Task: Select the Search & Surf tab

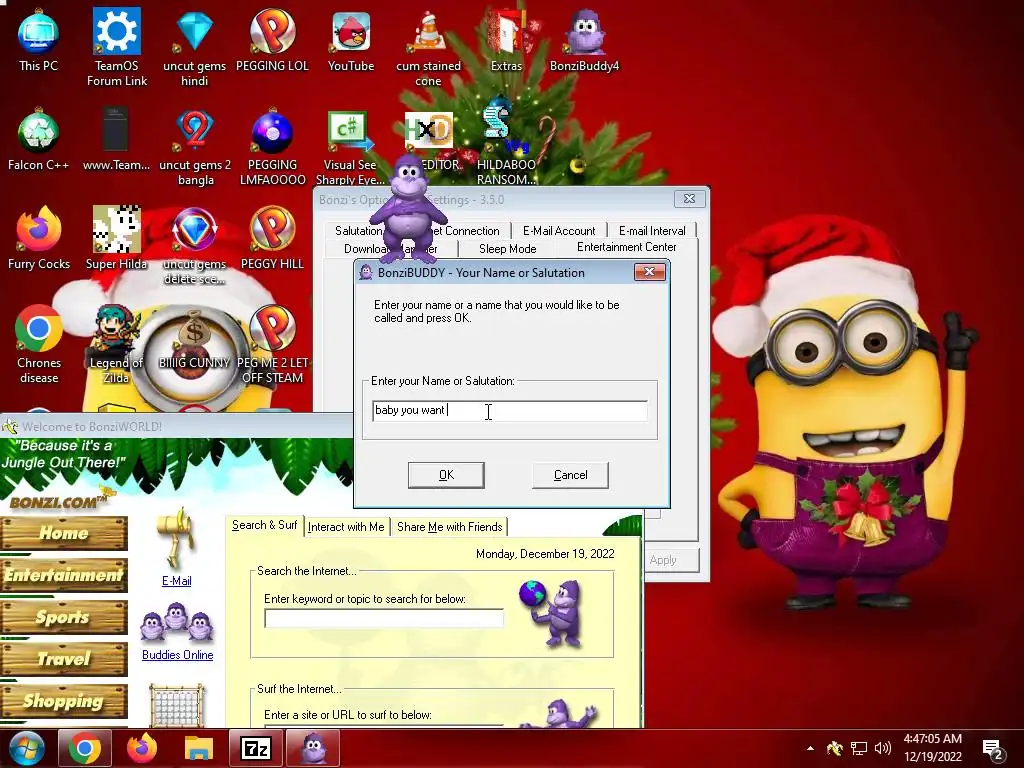Action: click(264, 525)
